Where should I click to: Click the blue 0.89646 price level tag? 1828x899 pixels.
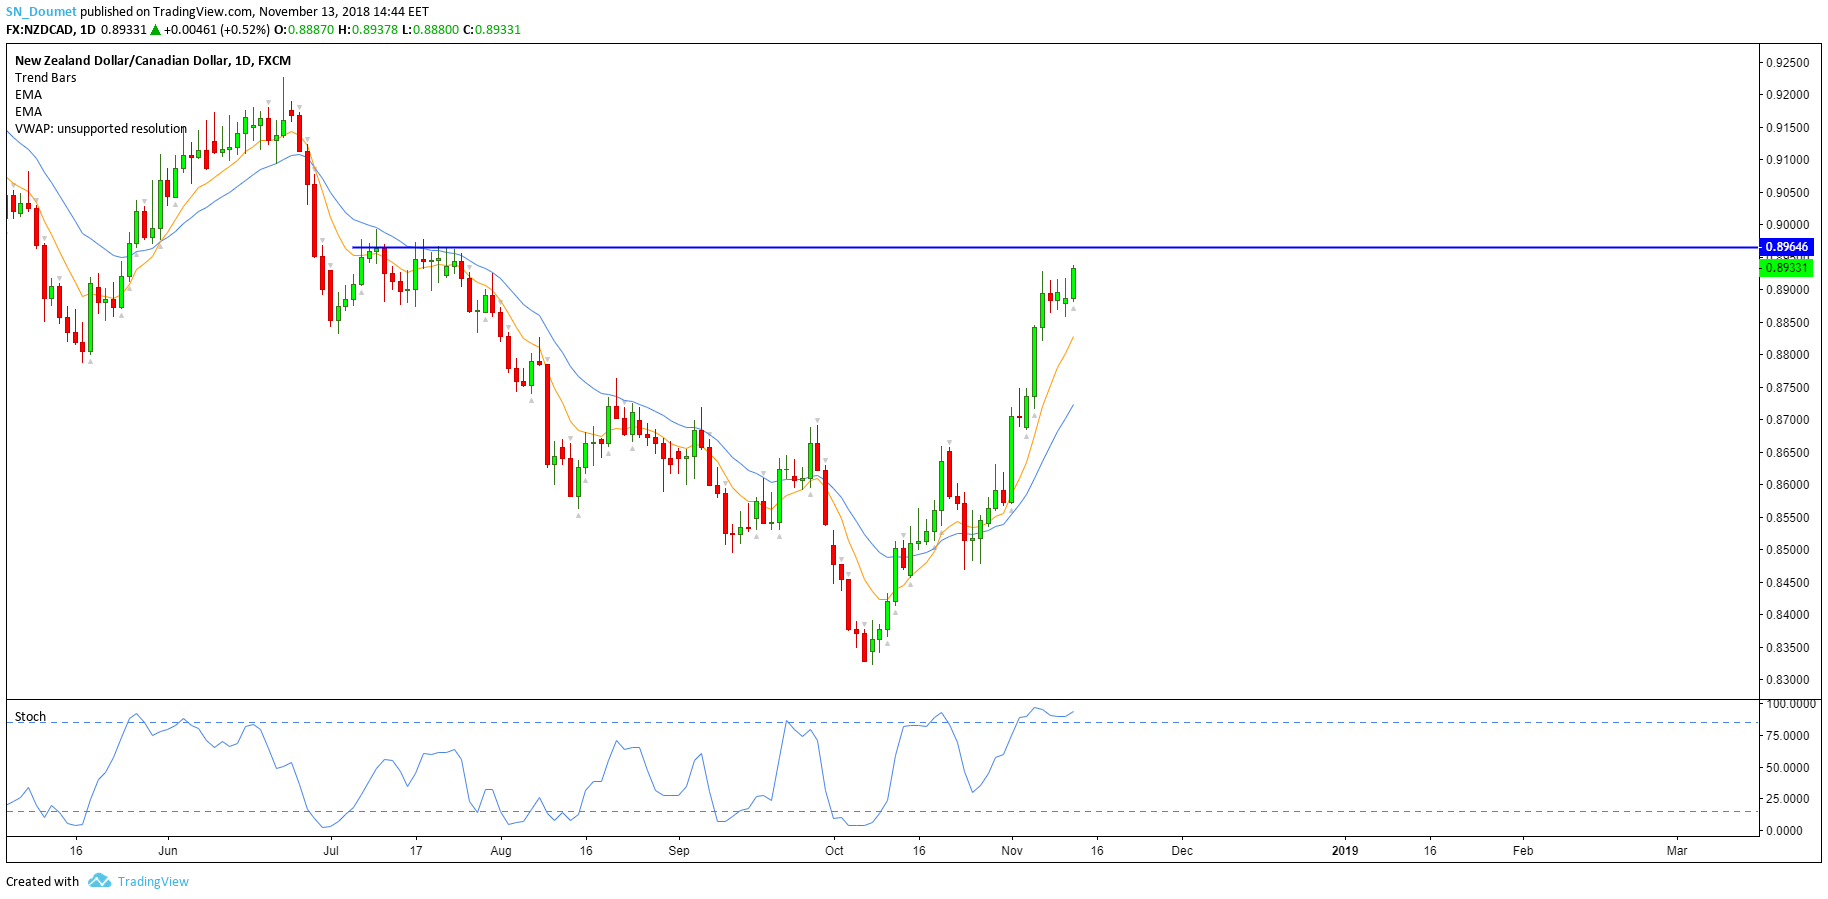[1786, 247]
